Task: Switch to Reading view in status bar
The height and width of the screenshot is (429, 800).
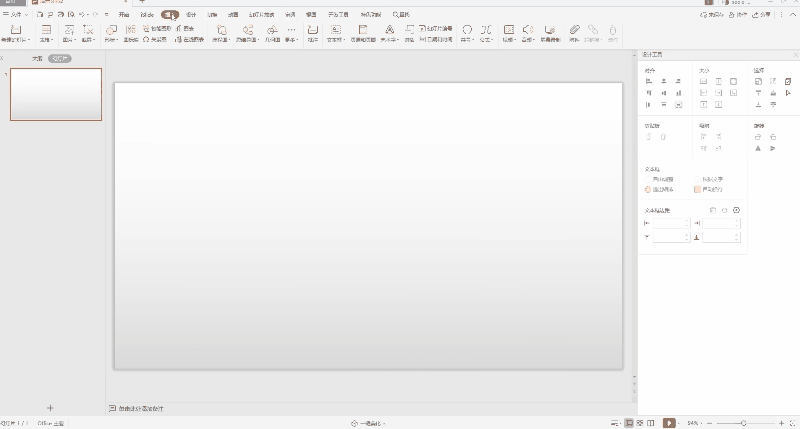Action: (651, 423)
